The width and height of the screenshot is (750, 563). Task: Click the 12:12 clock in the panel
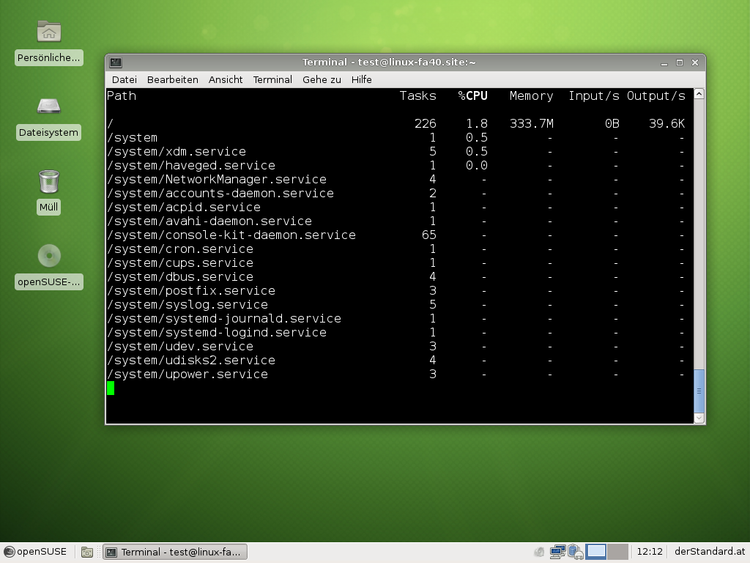(649, 552)
